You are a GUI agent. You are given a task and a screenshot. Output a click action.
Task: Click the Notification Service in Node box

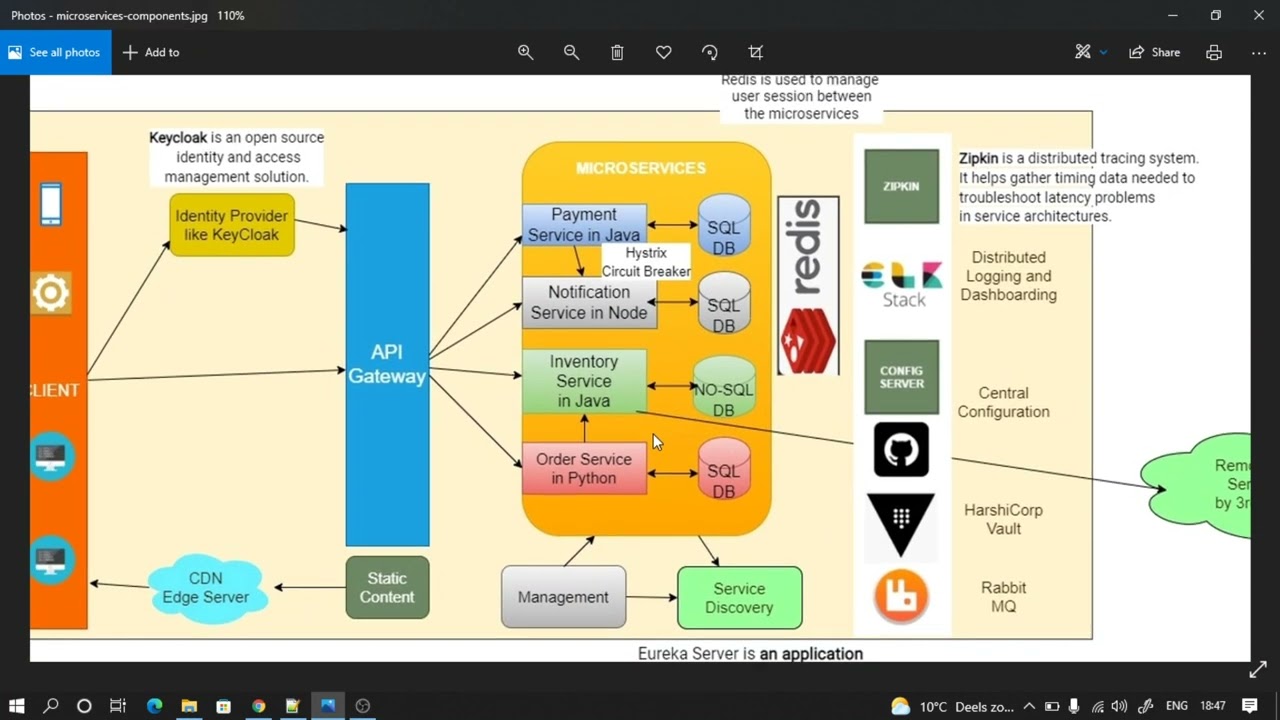pyautogui.click(x=589, y=303)
